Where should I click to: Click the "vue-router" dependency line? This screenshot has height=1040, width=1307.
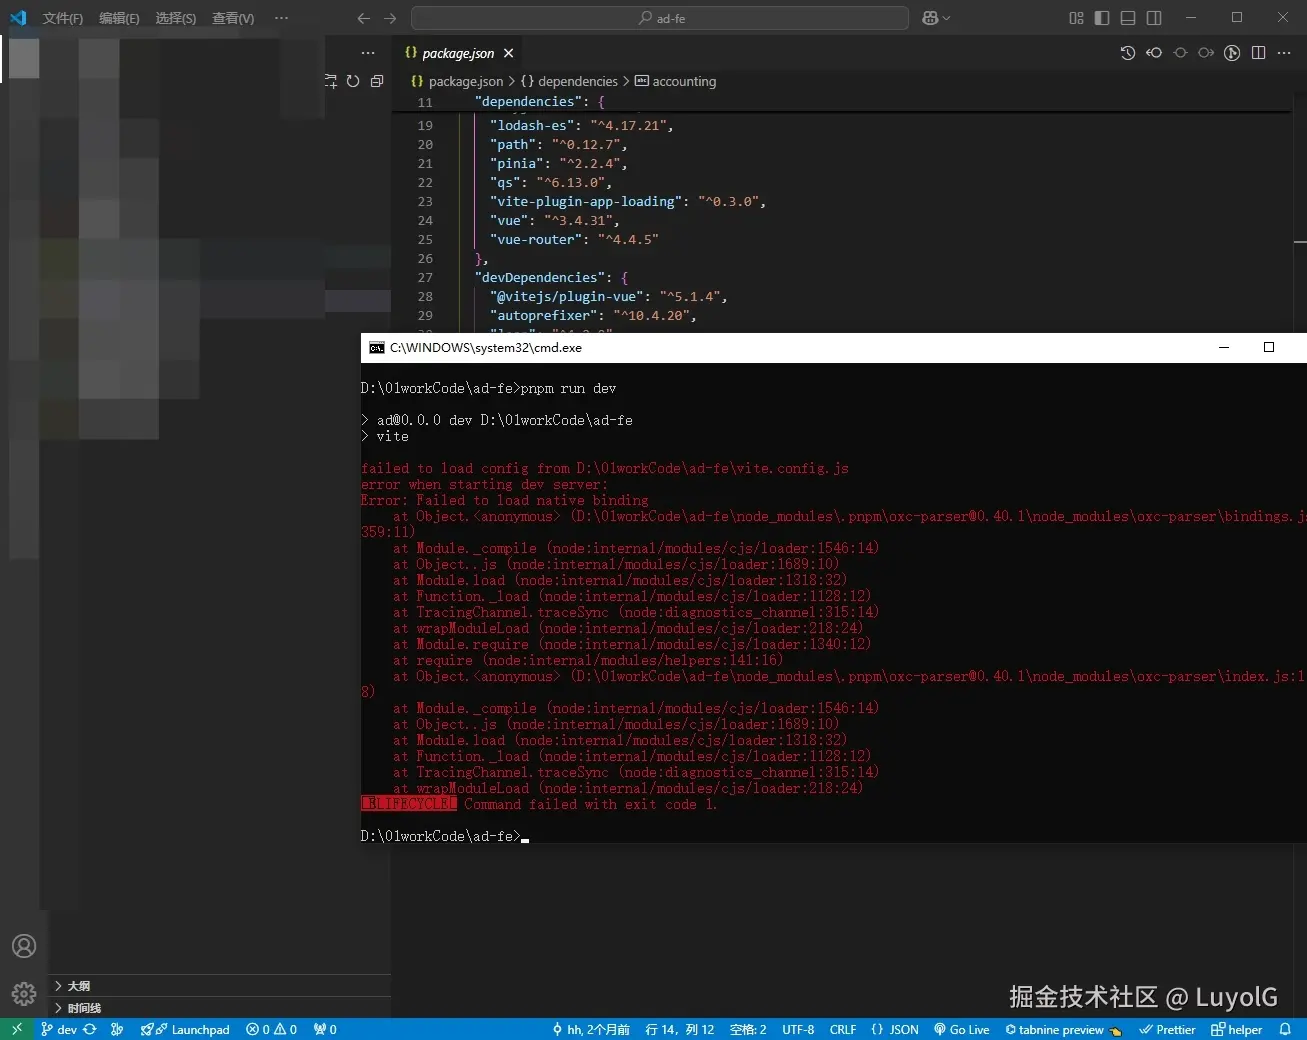point(574,239)
